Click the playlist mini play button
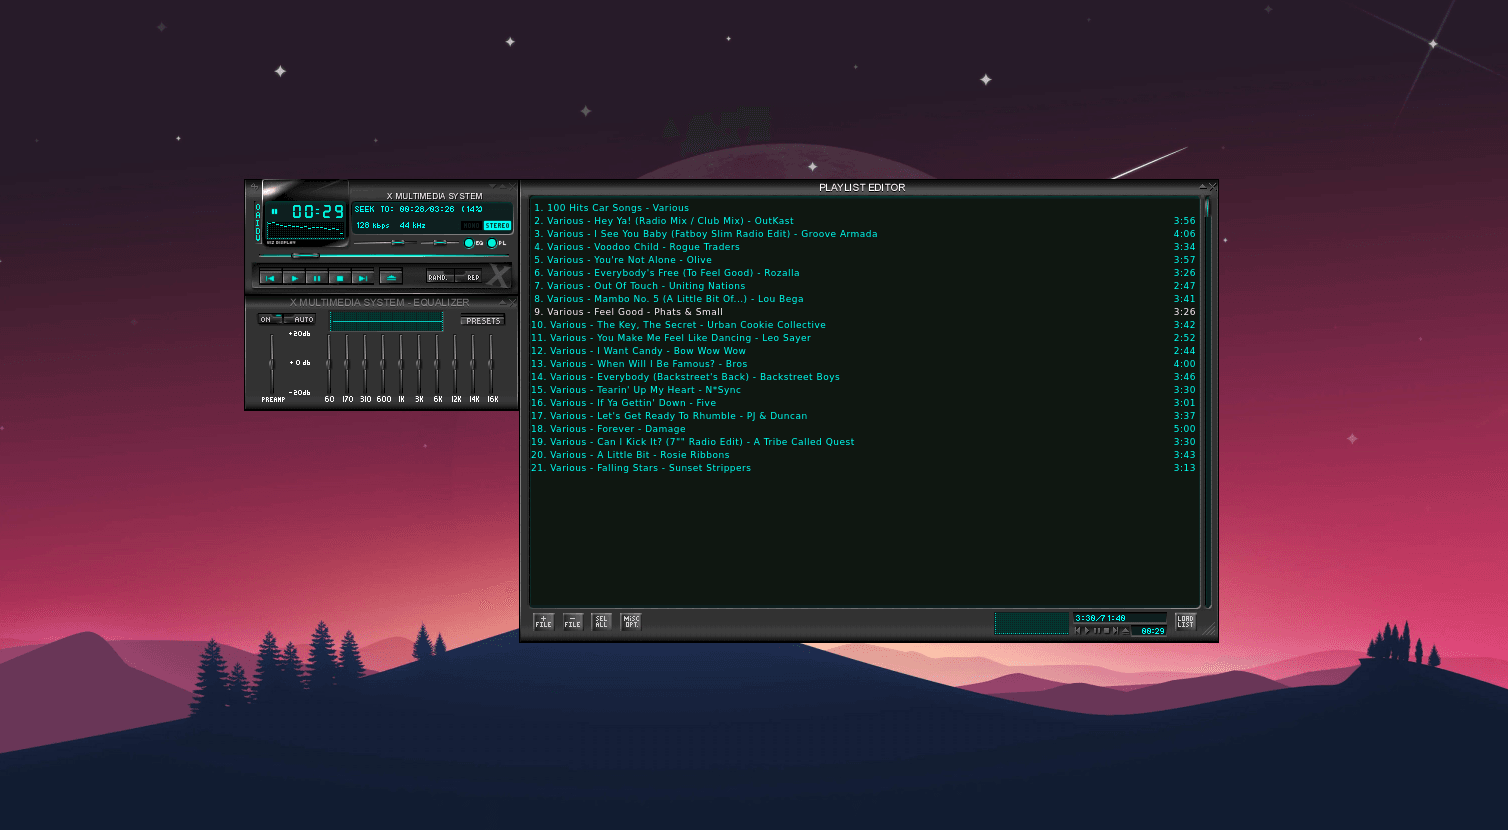This screenshot has height=830, width=1508. coord(1087,630)
